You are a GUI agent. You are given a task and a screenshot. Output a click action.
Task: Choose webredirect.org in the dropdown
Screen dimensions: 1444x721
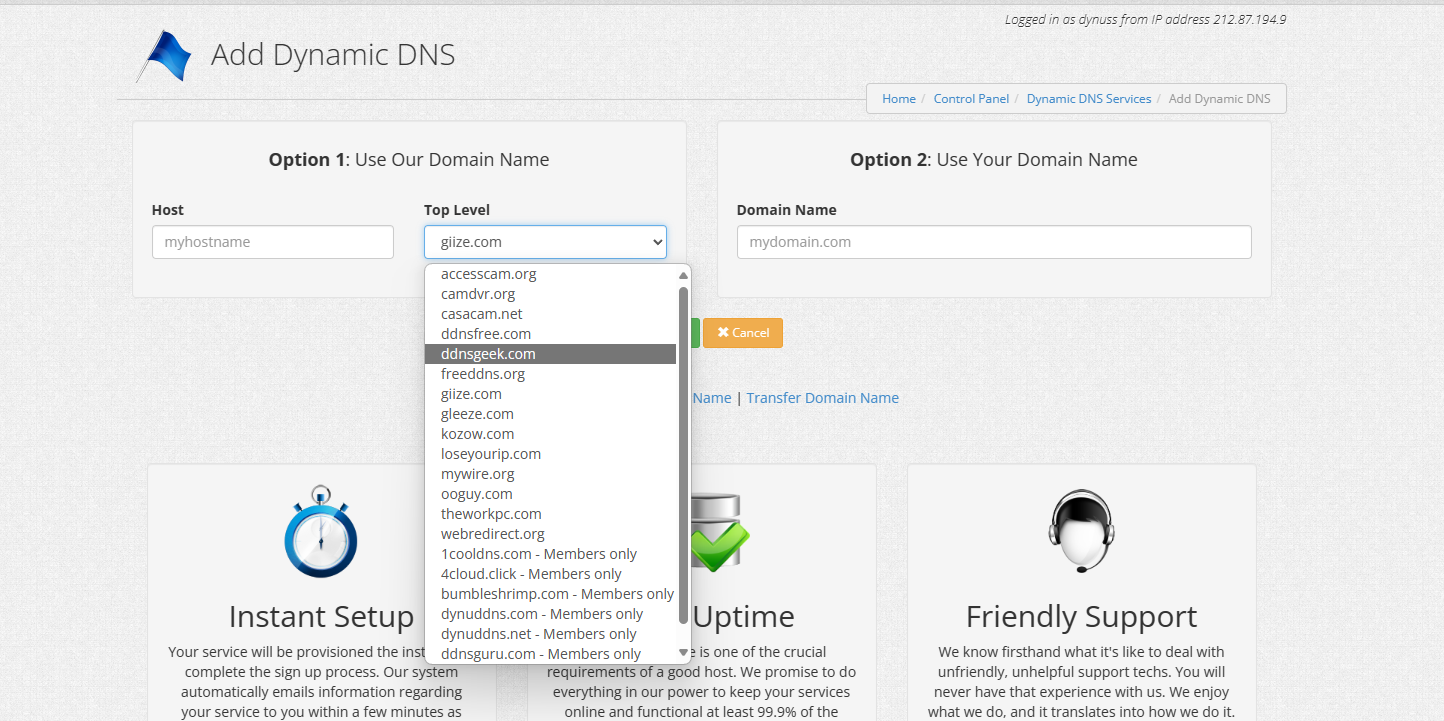550,534
